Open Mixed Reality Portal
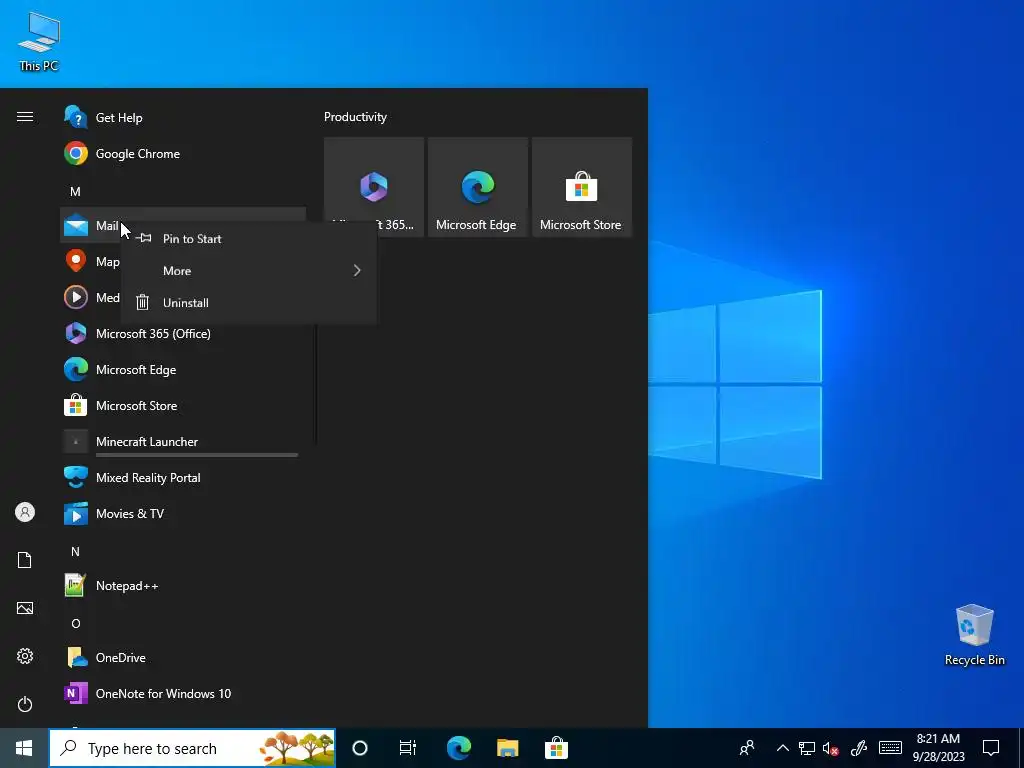Viewport: 1024px width, 768px height. coord(183,477)
